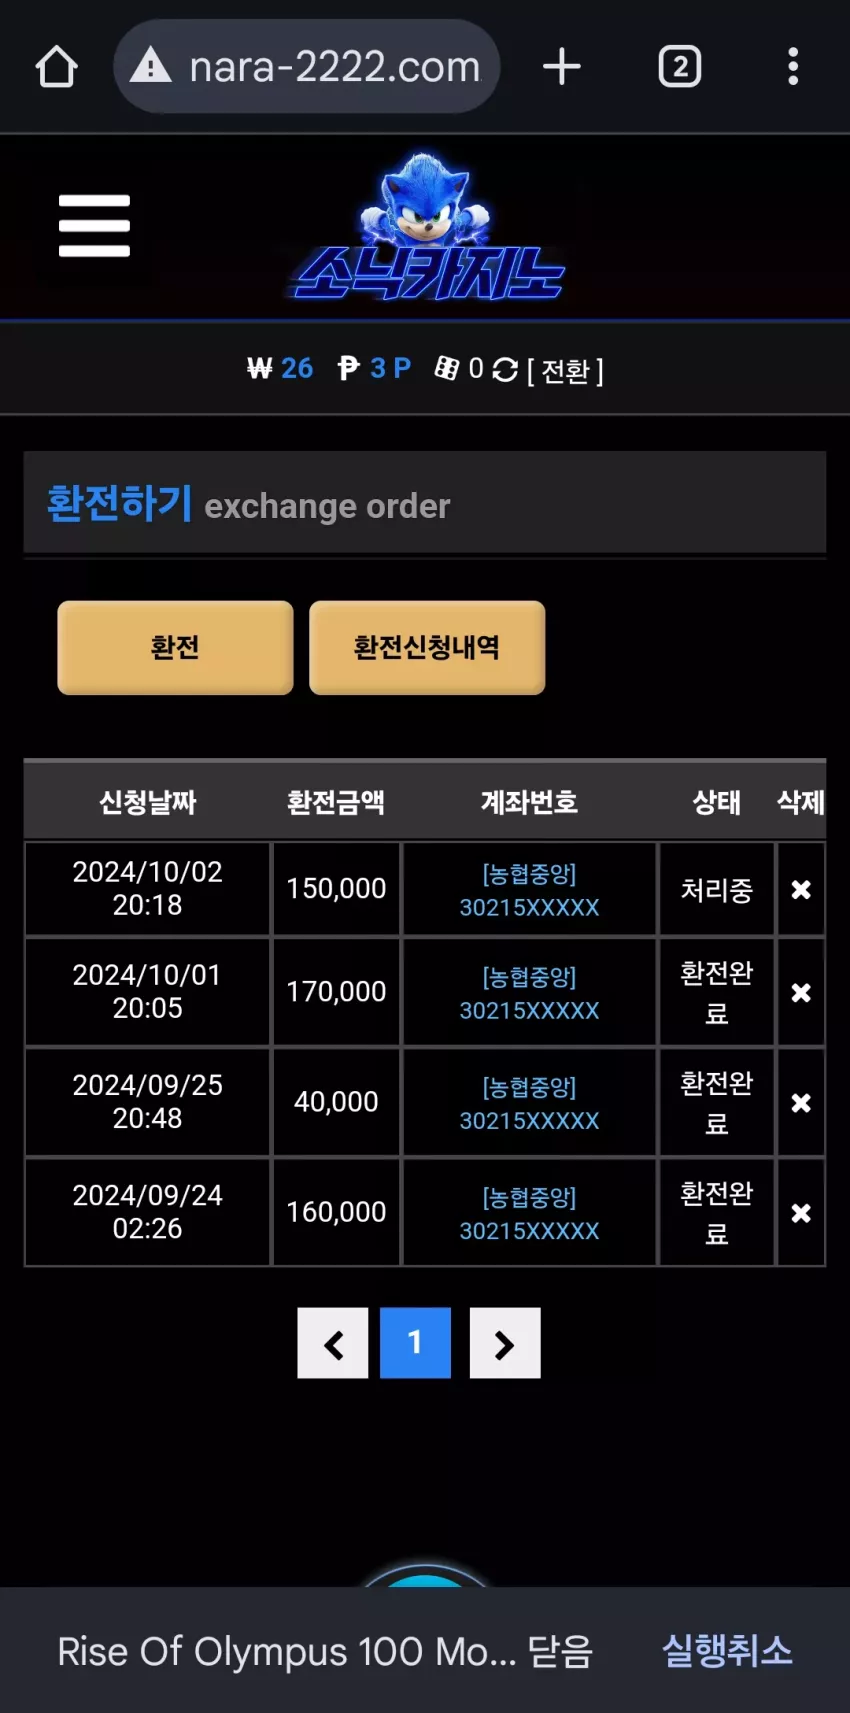
Task: Select page 1 in pagination
Action: [x=415, y=1343]
